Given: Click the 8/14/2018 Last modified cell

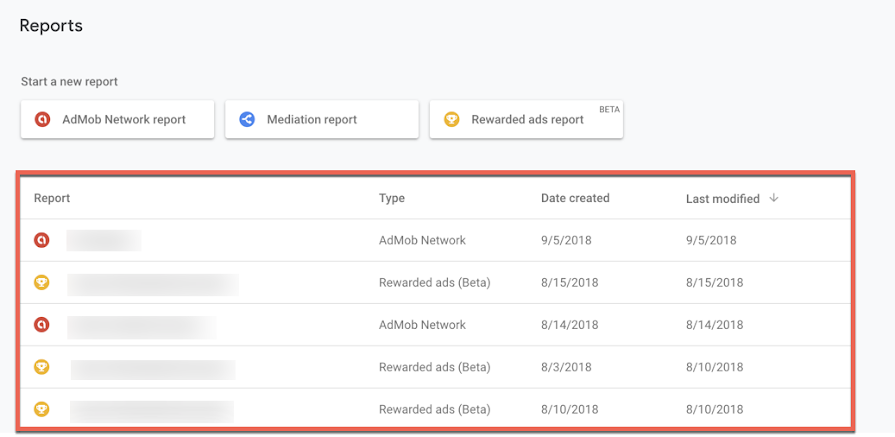Looking at the screenshot, I should coord(715,325).
